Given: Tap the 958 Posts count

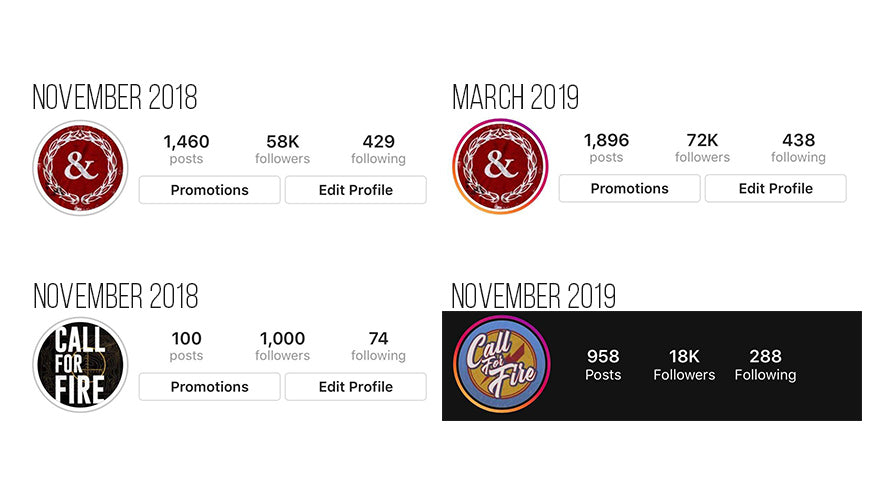Looking at the screenshot, I should click(x=603, y=365).
